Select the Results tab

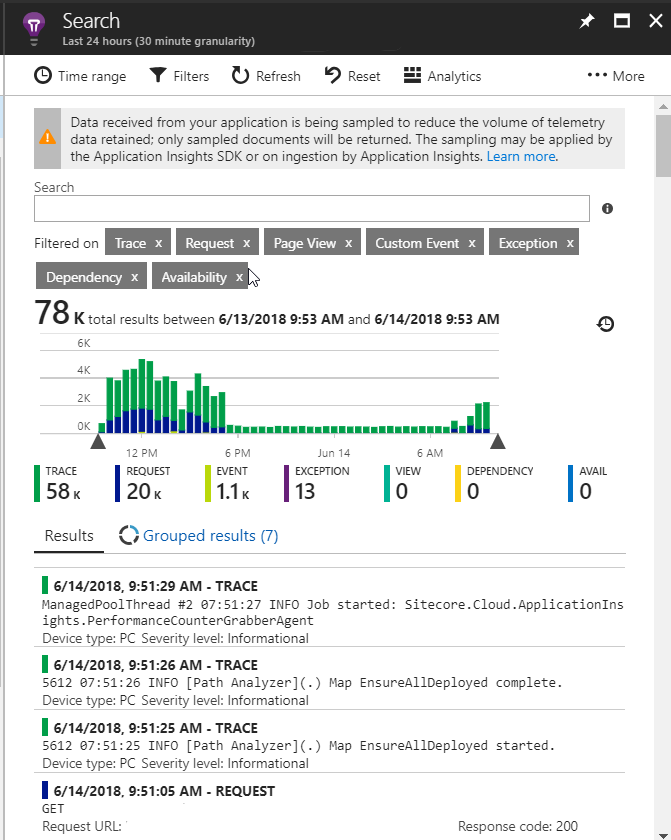click(69, 536)
